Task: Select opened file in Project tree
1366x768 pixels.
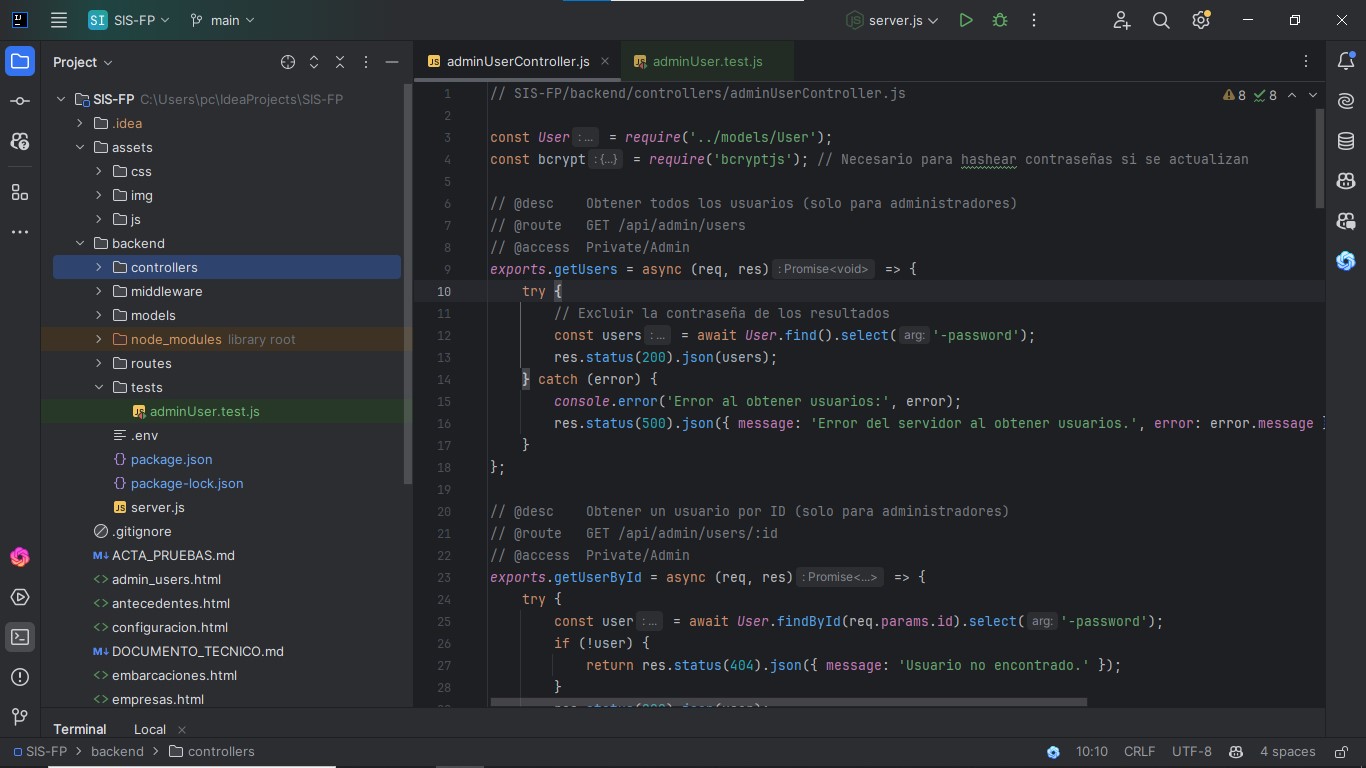Action: point(288,62)
